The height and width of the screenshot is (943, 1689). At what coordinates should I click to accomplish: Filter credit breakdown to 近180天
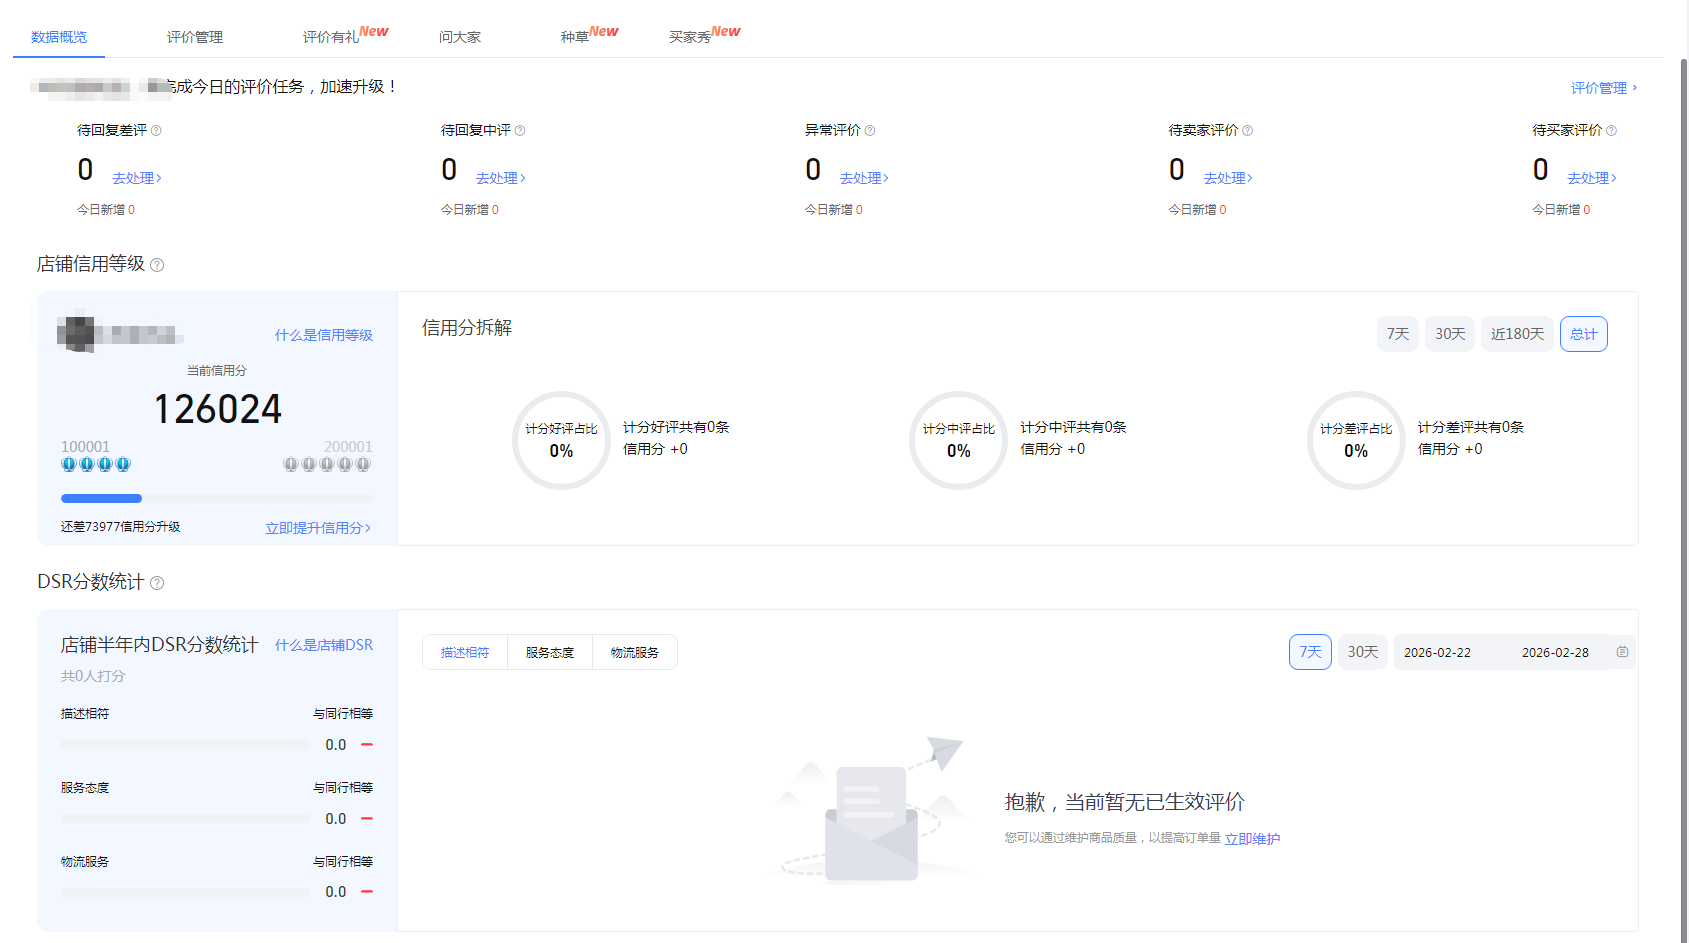coord(1517,334)
